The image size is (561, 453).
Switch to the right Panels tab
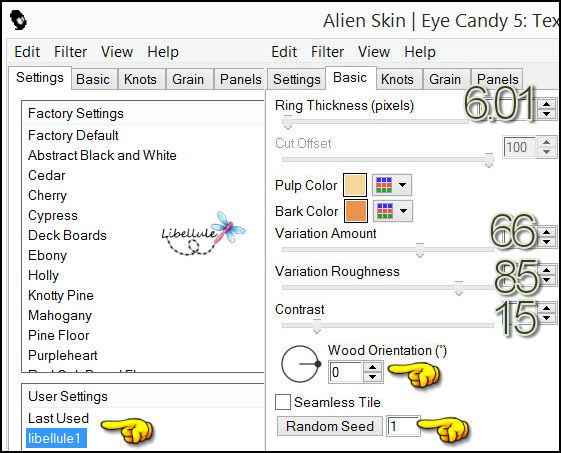pos(498,79)
